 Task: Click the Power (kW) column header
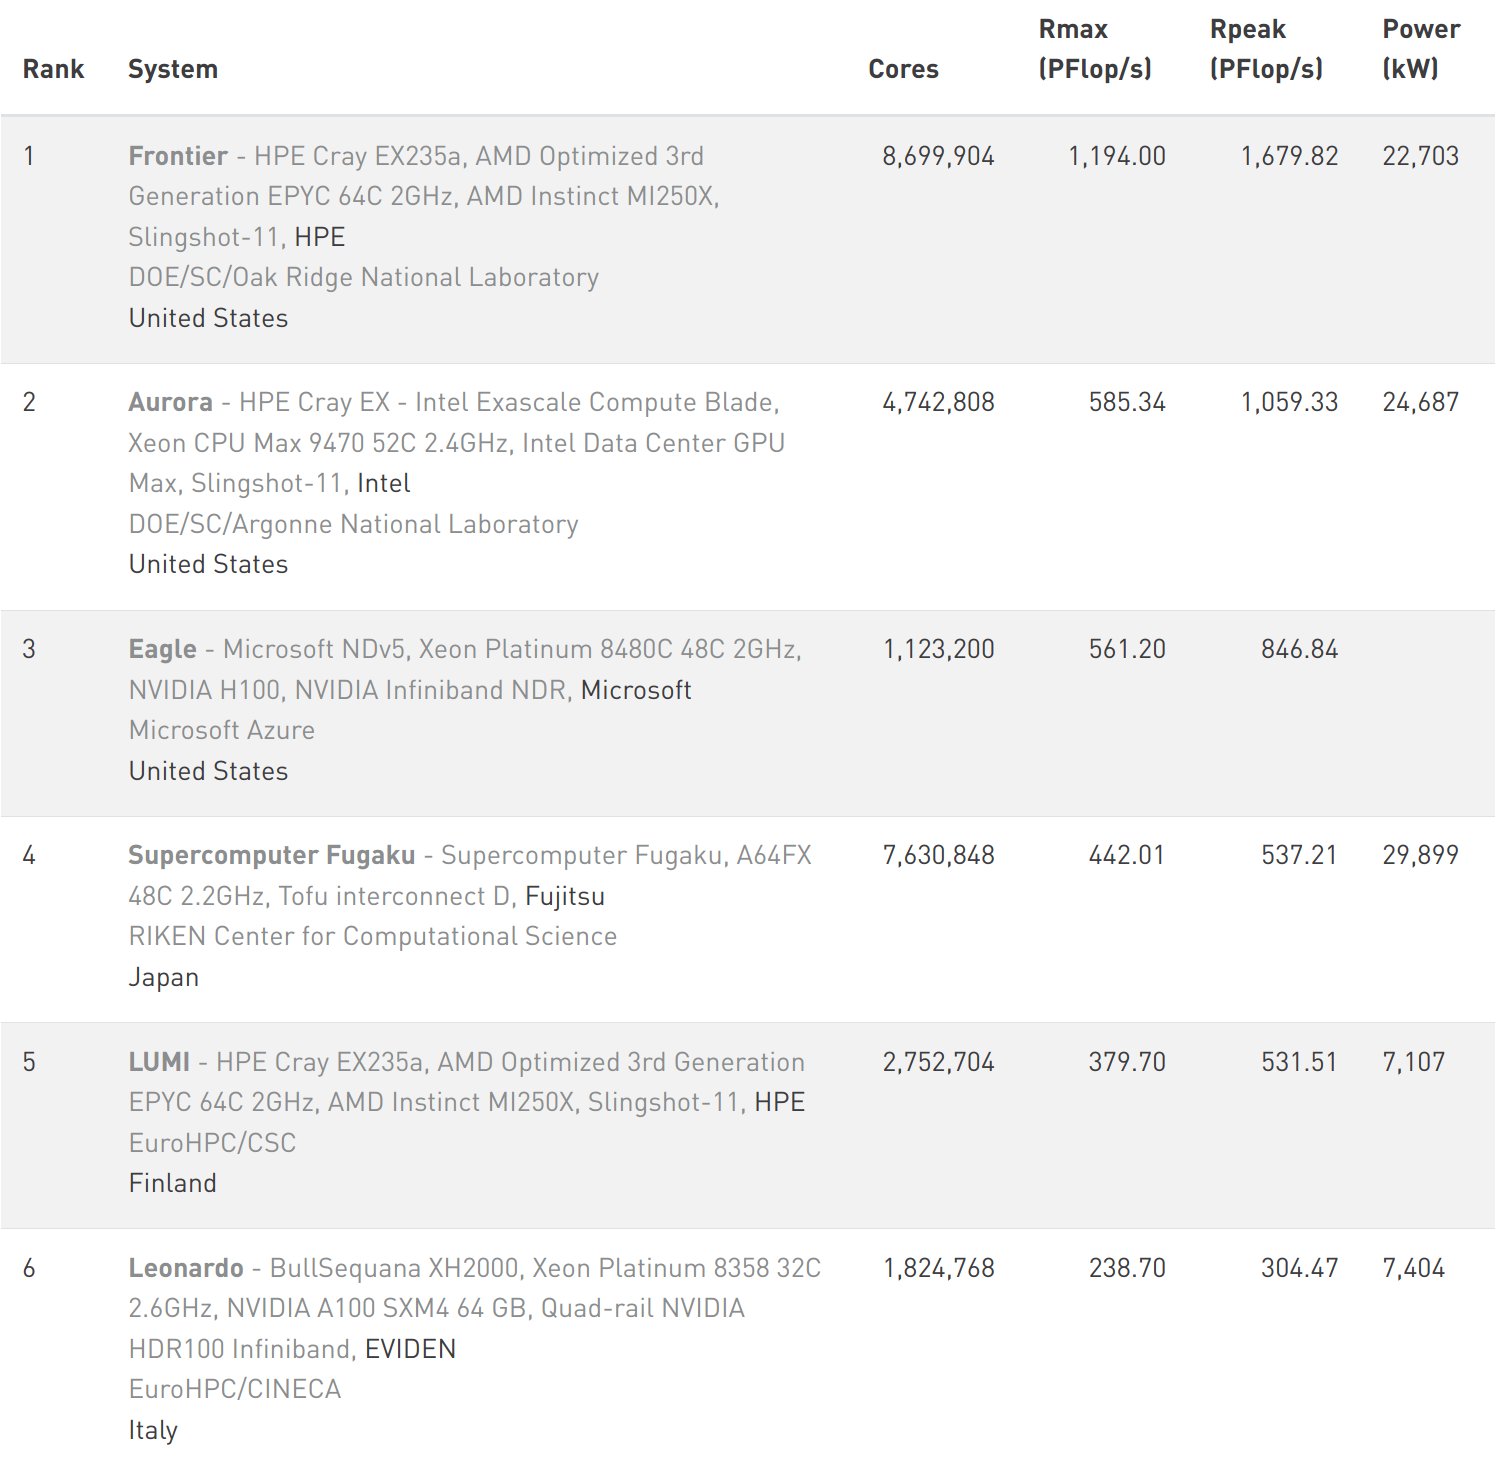point(1421,49)
